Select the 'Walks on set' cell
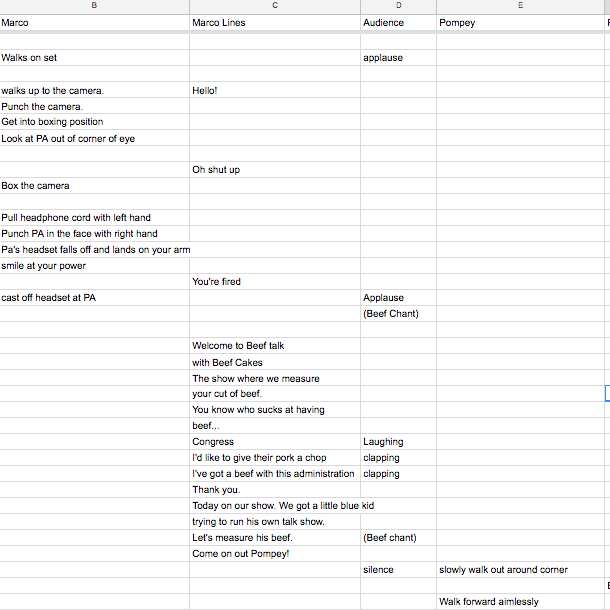Screen dimensions: 610x610 pos(95,58)
